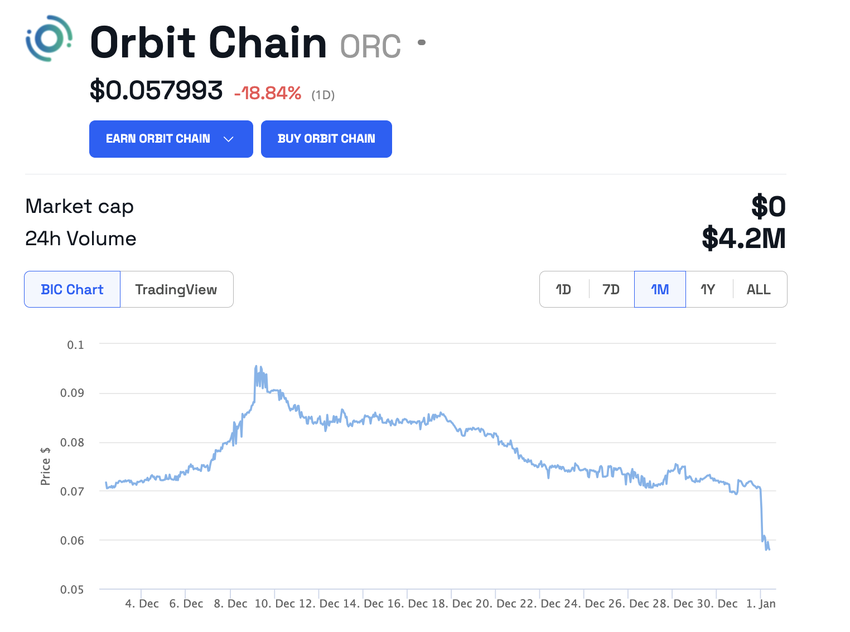
Task: Switch to the BIC Chart tab
Action: pos(72,290)
